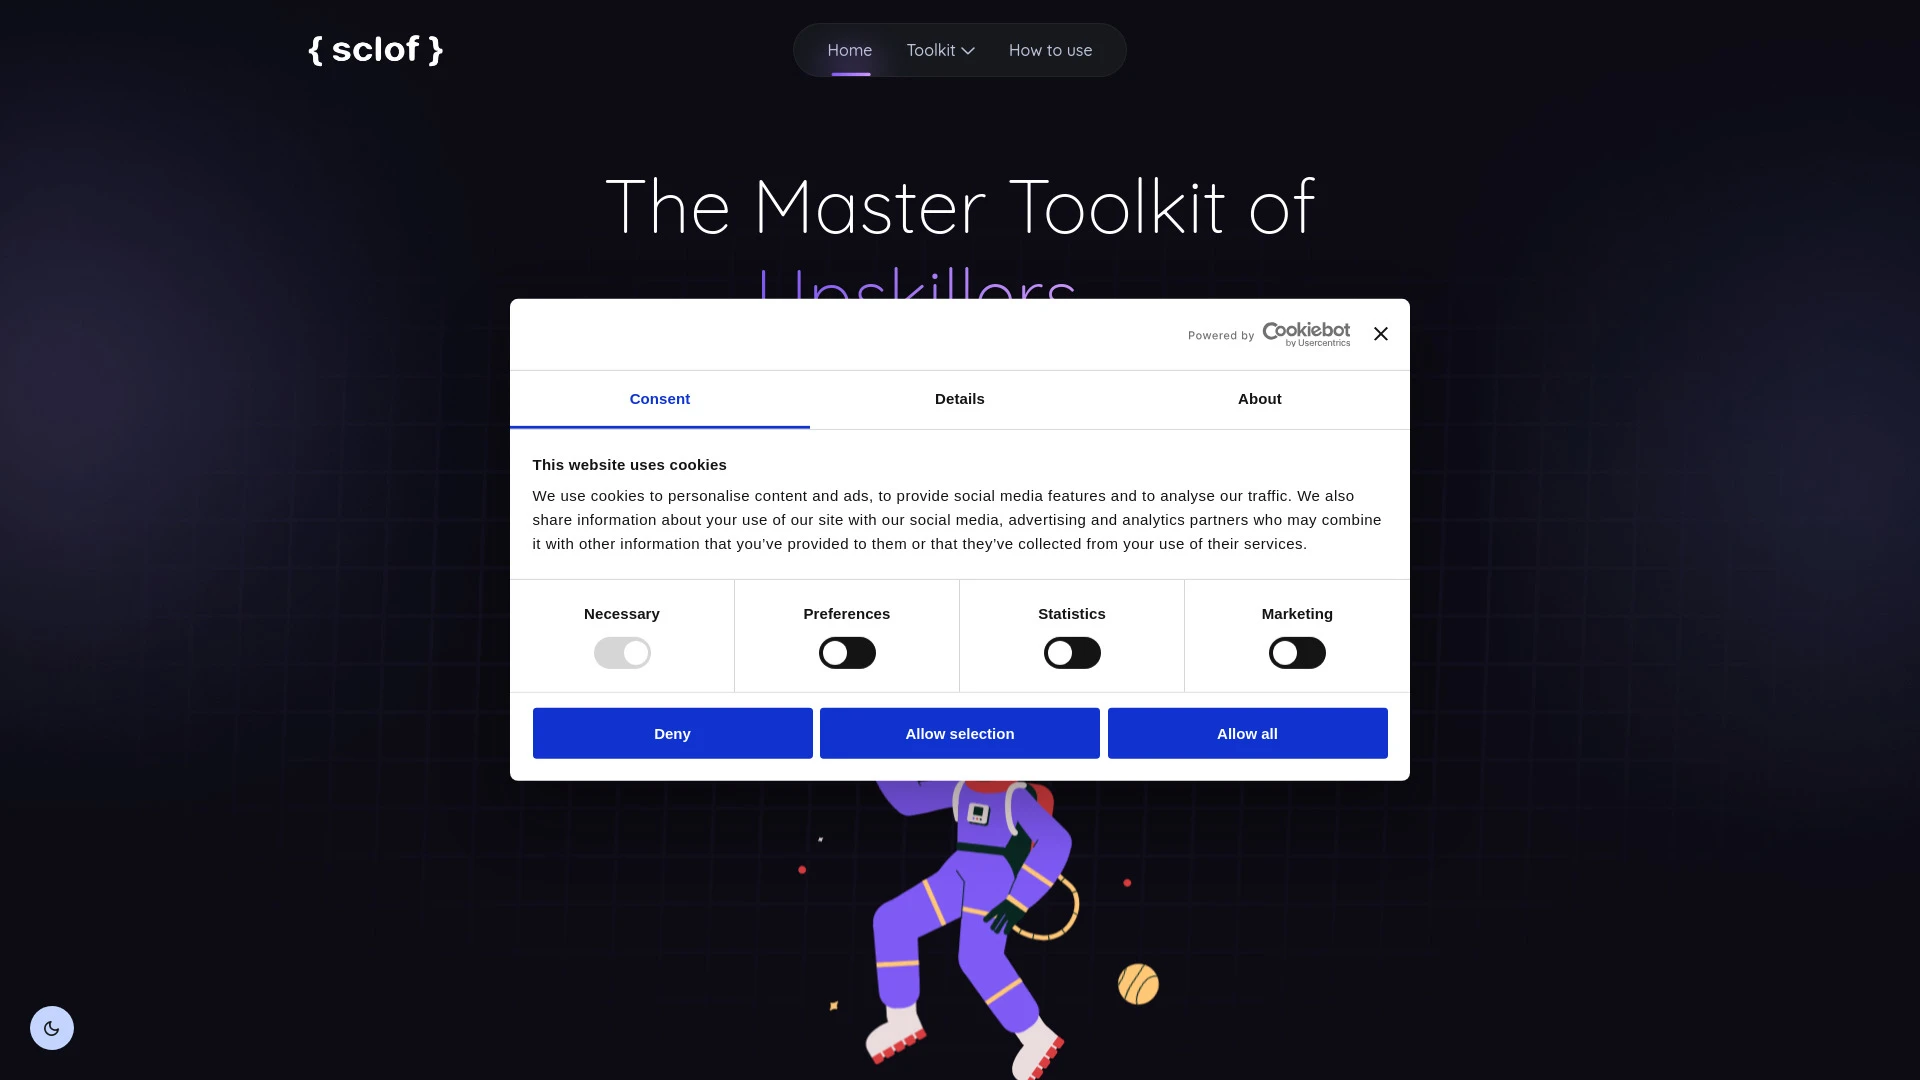Click the Deny button

click(671, 732)
